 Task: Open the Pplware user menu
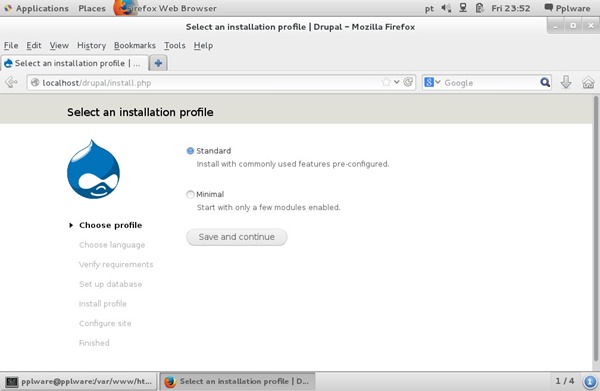pyautogui.click(x=567, y=8)
